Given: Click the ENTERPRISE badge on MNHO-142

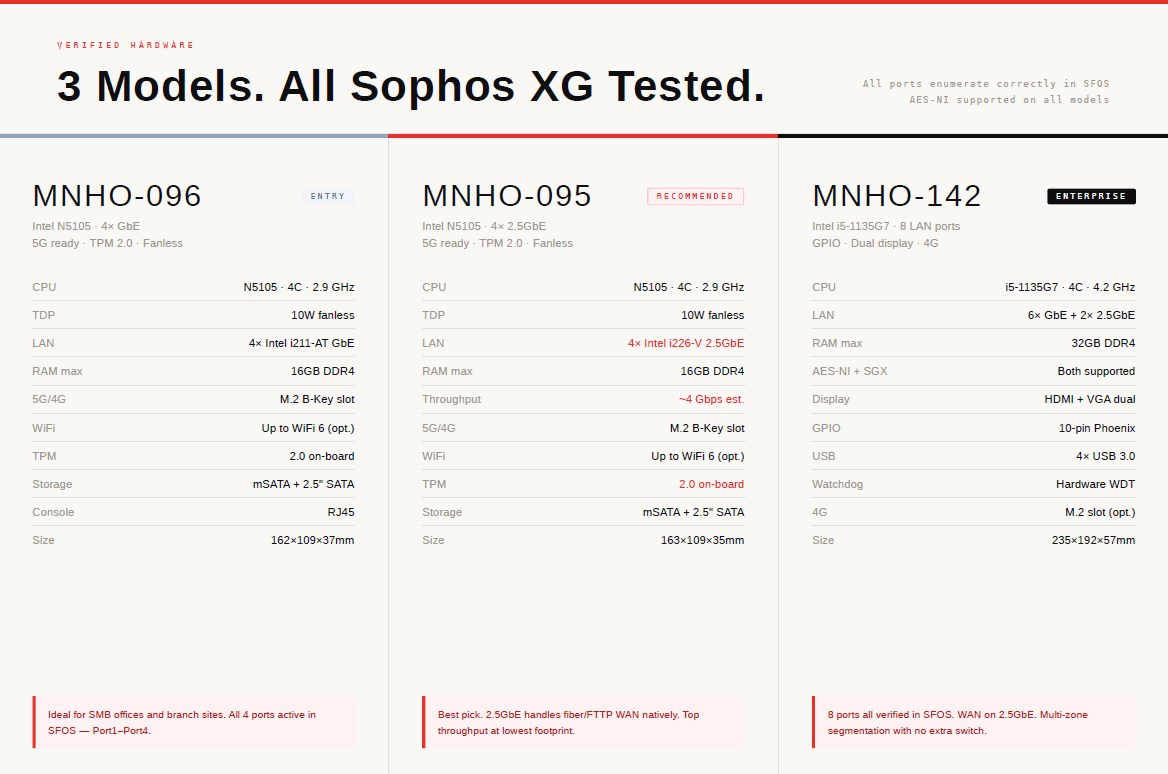Looking at the screenshot, I should click(x=1091, y=196).
